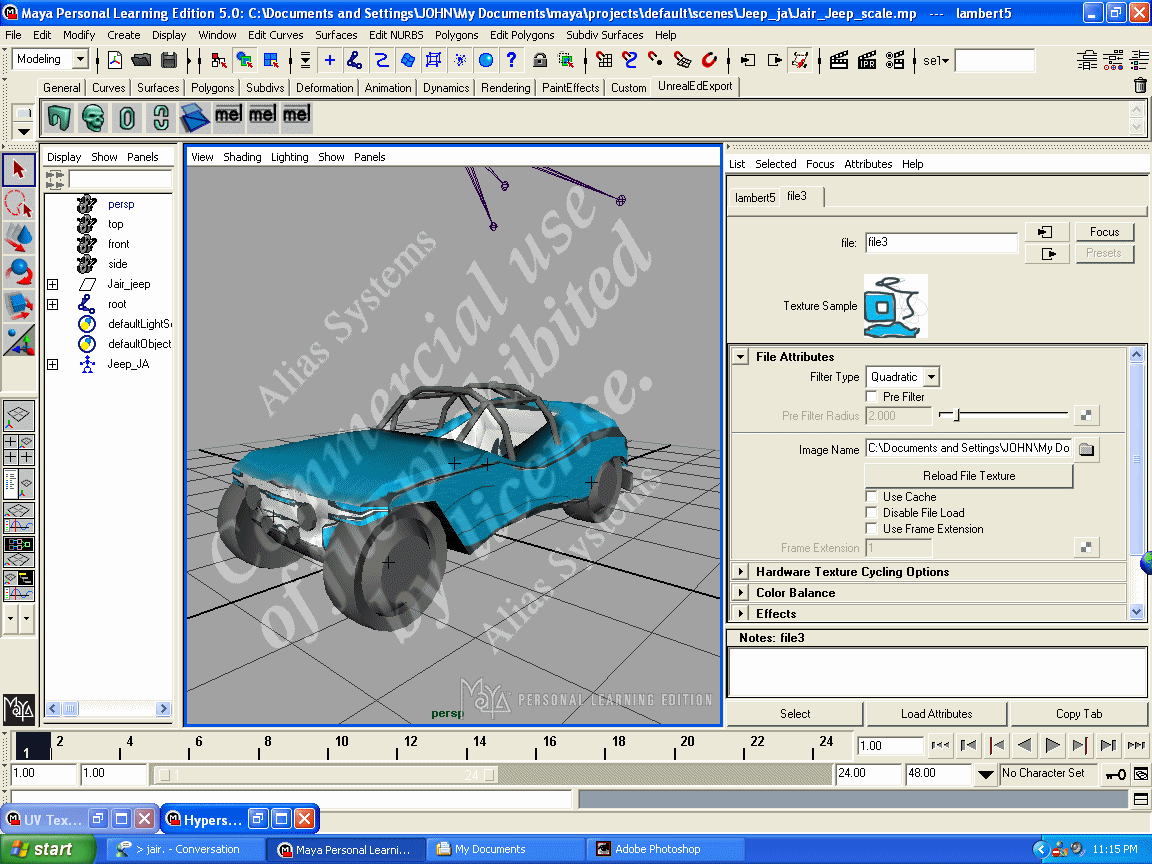1152x864 pixels.
Task: Switch to the Rendering shelf tab
Action: 505,88
